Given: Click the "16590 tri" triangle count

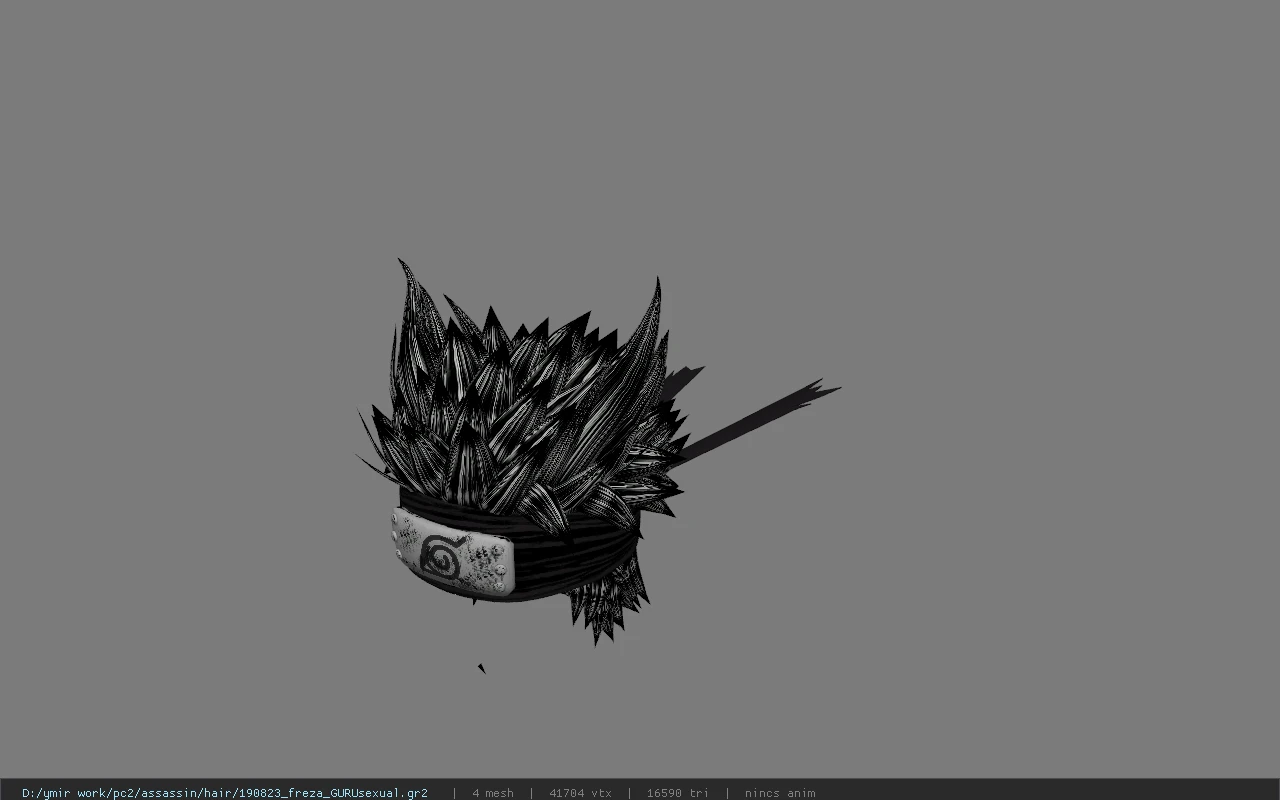Looking at the screenshot, I should [678, 793].
